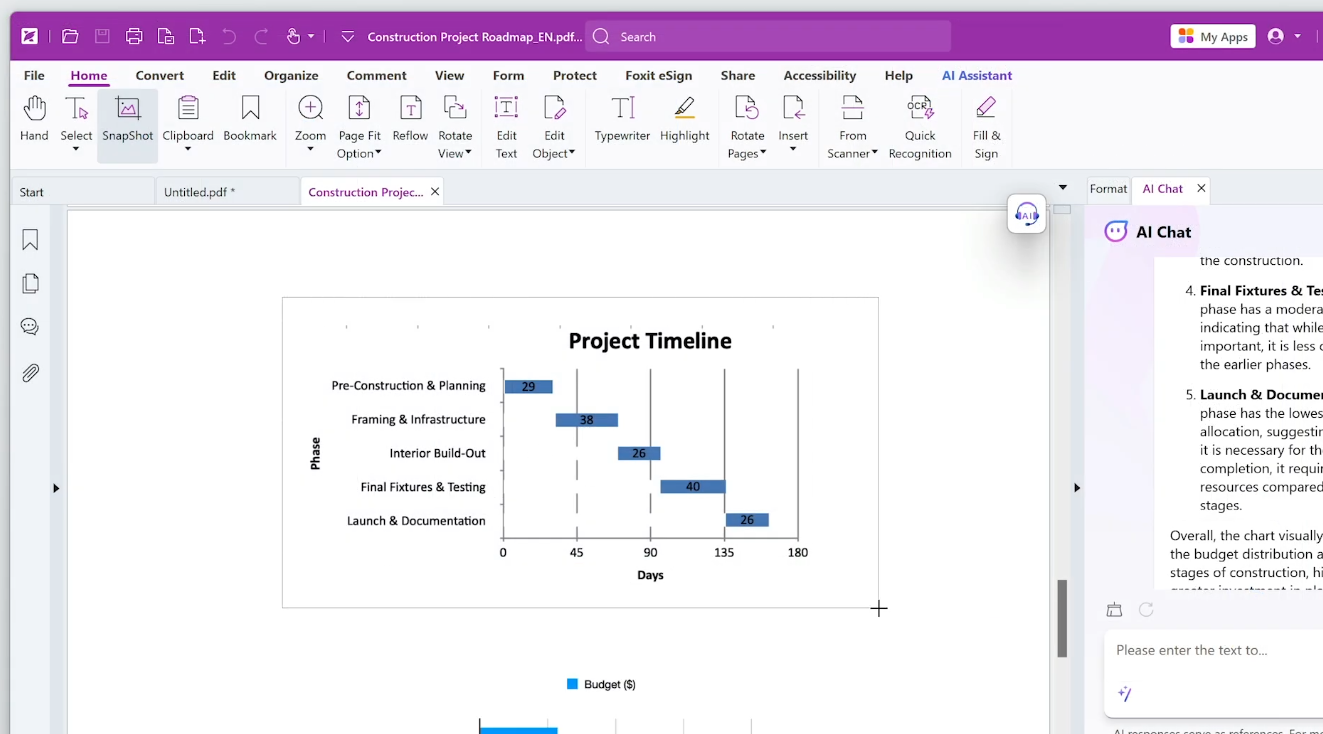1323x734 pixels.
Task: Open the Help tab
Action: 899,75
